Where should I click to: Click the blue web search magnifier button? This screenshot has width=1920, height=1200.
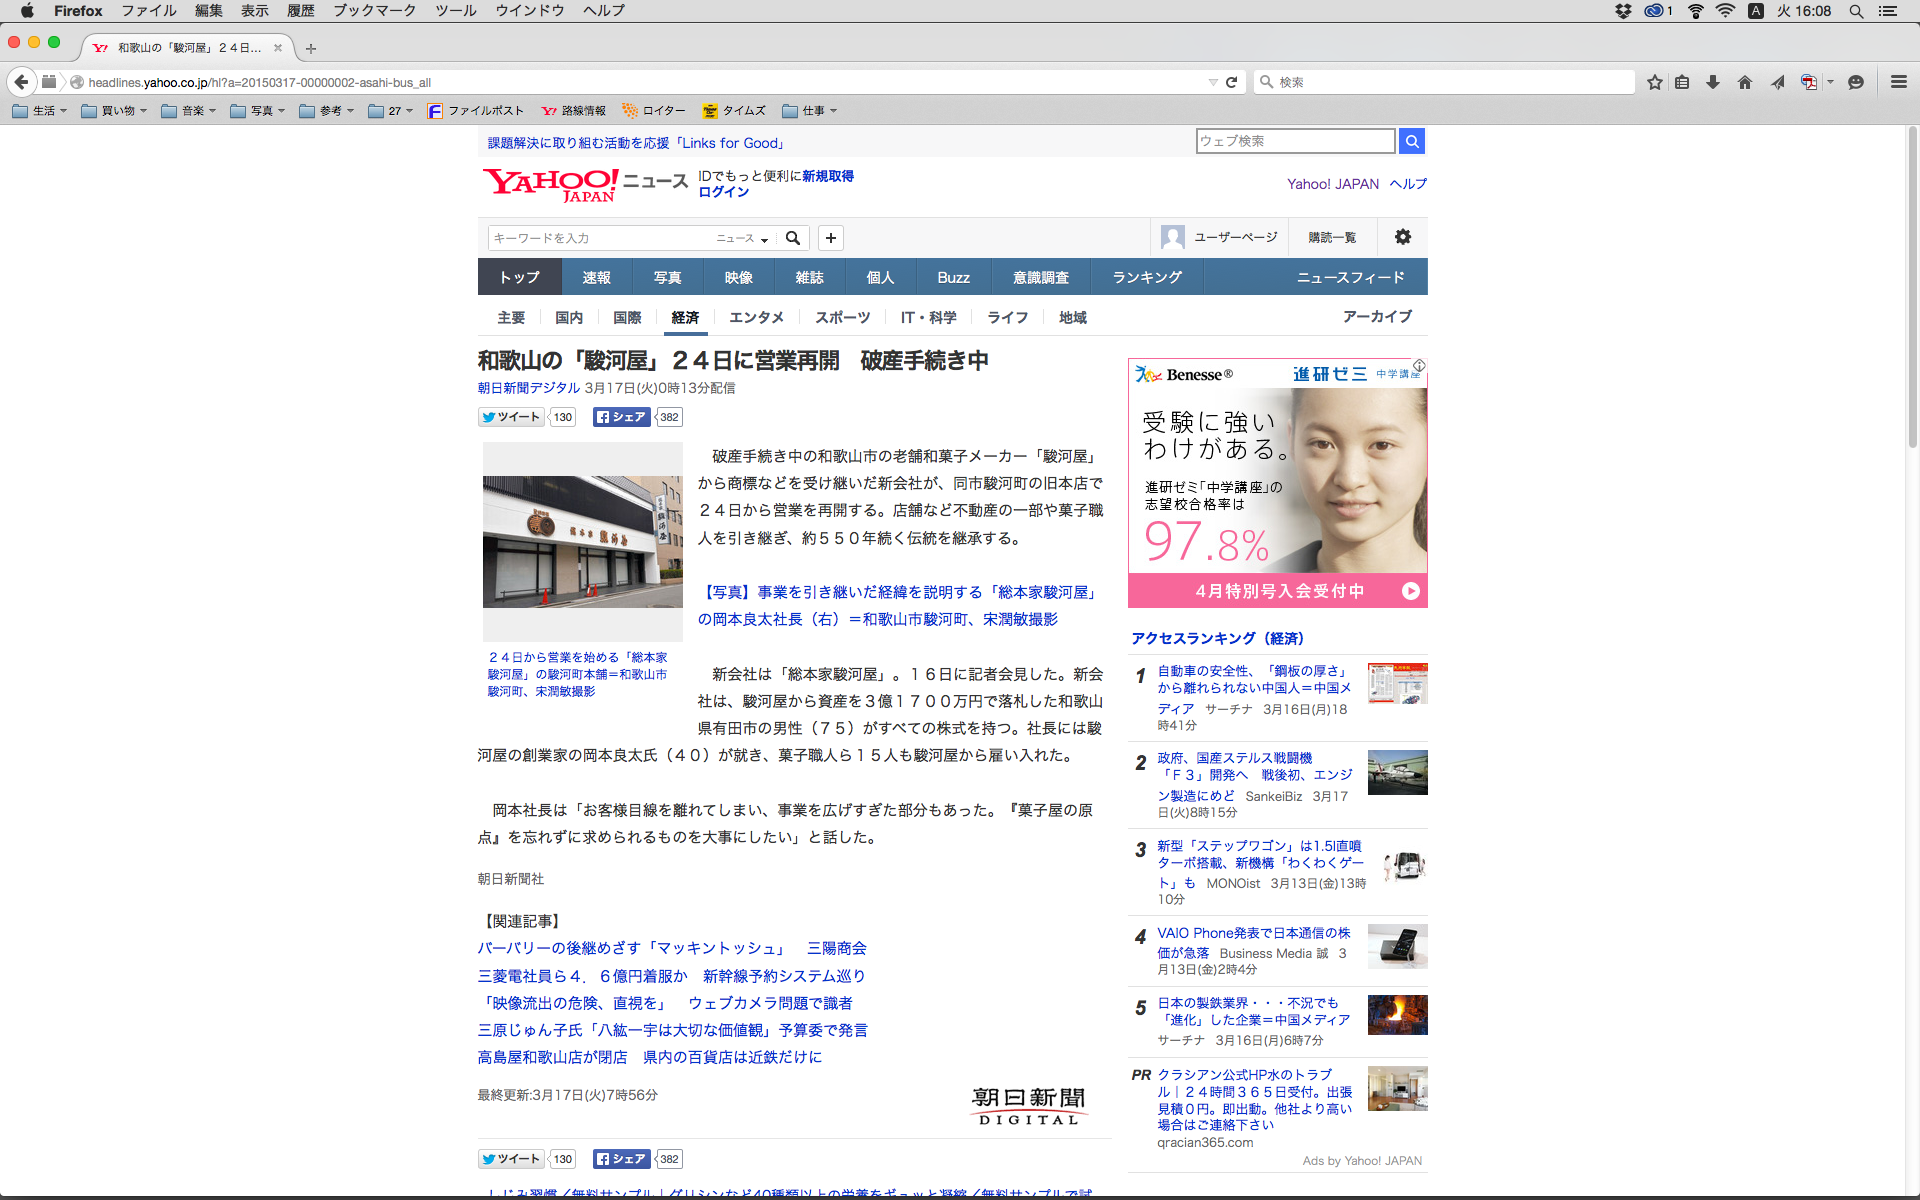point(1411,141)
